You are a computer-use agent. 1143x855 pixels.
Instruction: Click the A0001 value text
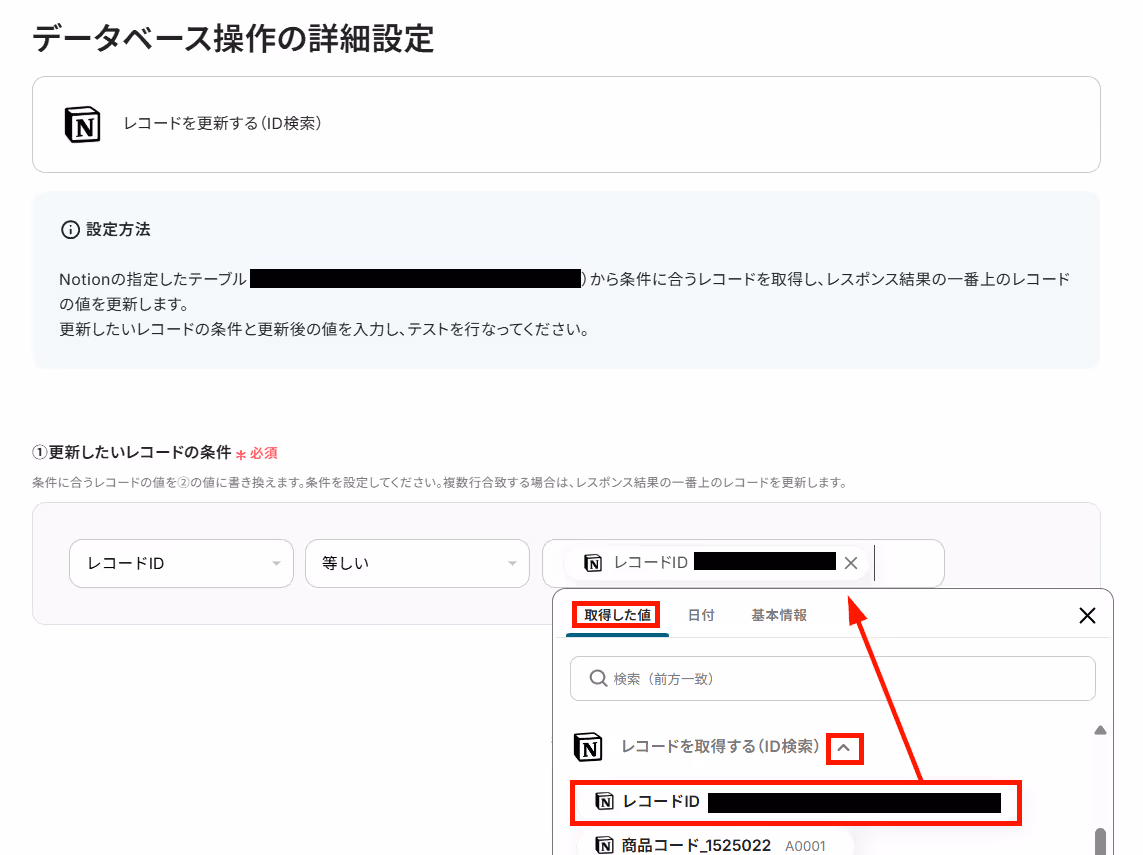click(x=805, y=846)
